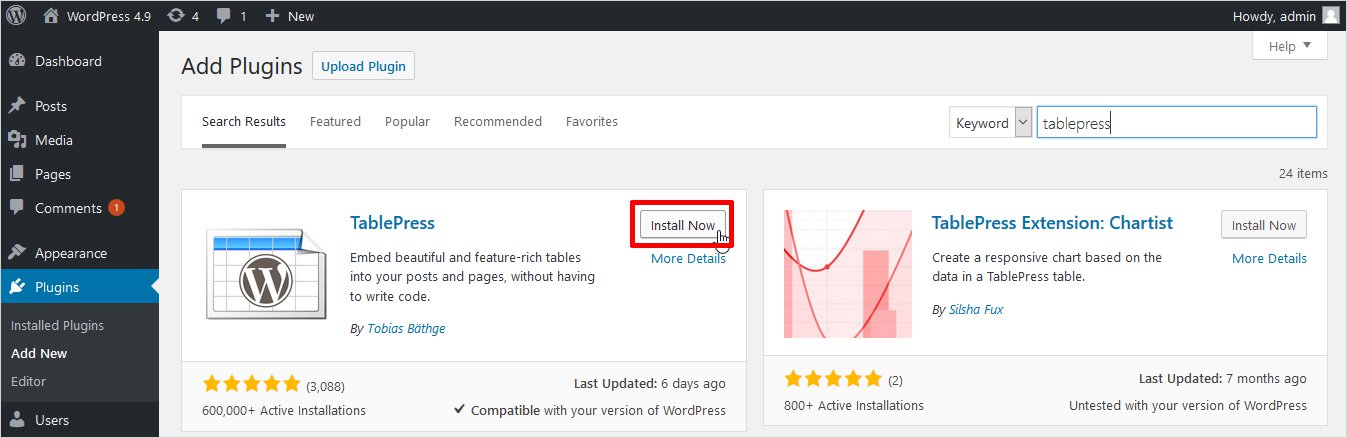Click the Upload Plugin button
Image resolution: width=1347 pixels, height=438 pixels.
point(363,66)
